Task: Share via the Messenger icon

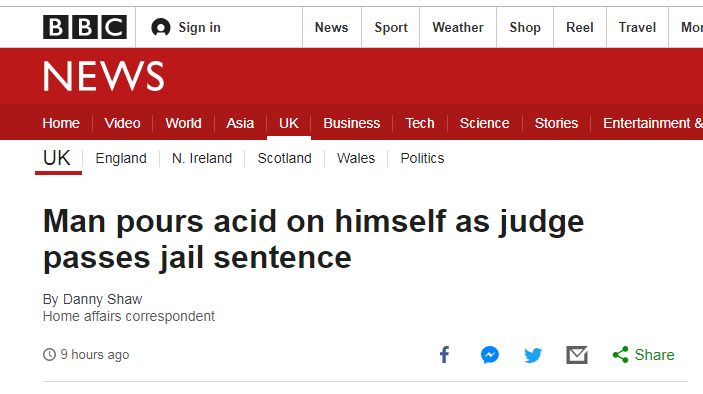Action: point(490,355)
